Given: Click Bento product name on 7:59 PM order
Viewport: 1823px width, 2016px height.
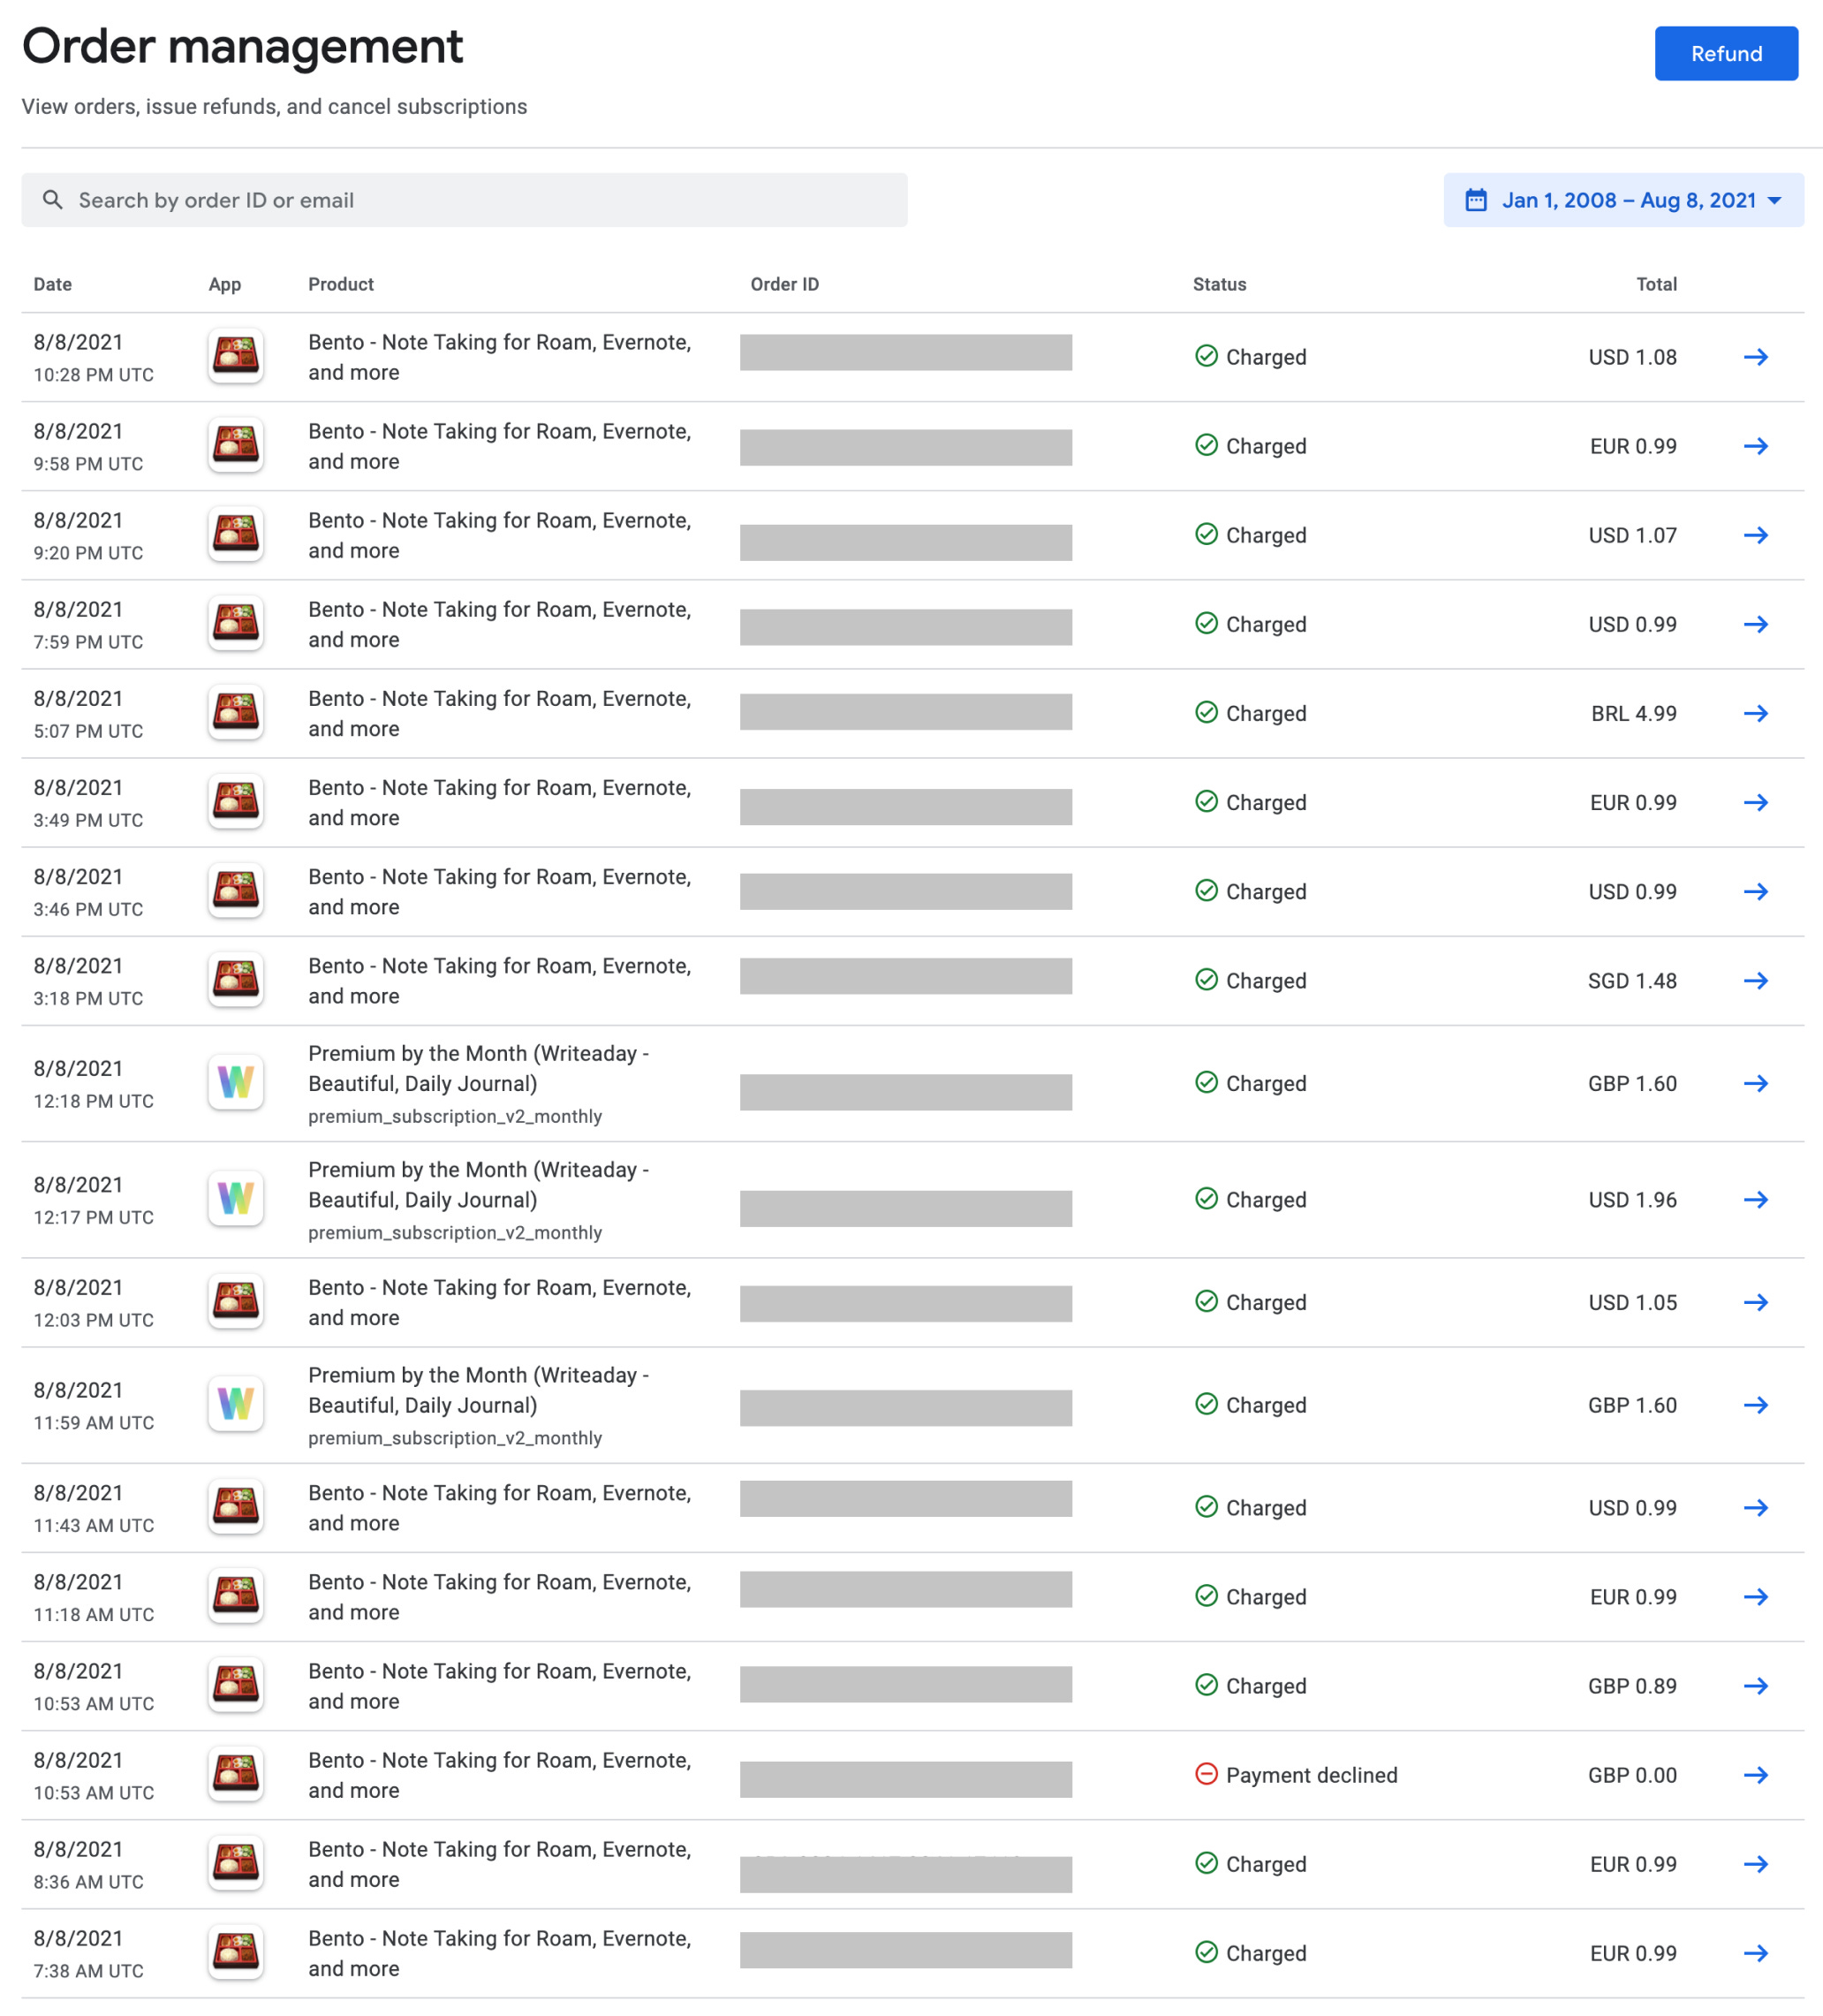Looking at the screenshot, I should pyautogui.click(x=499, y=624).
